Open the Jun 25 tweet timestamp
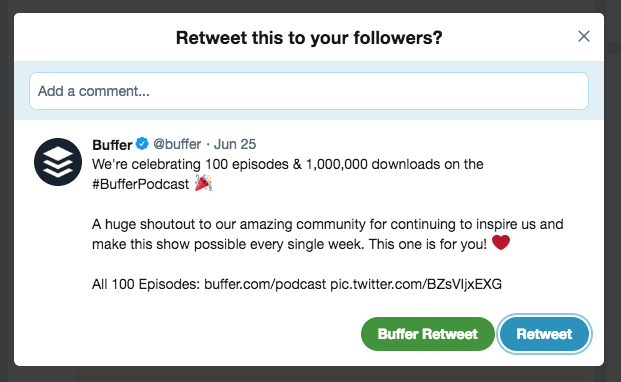Viewport: 621px width, 382px height. [235, 144]
